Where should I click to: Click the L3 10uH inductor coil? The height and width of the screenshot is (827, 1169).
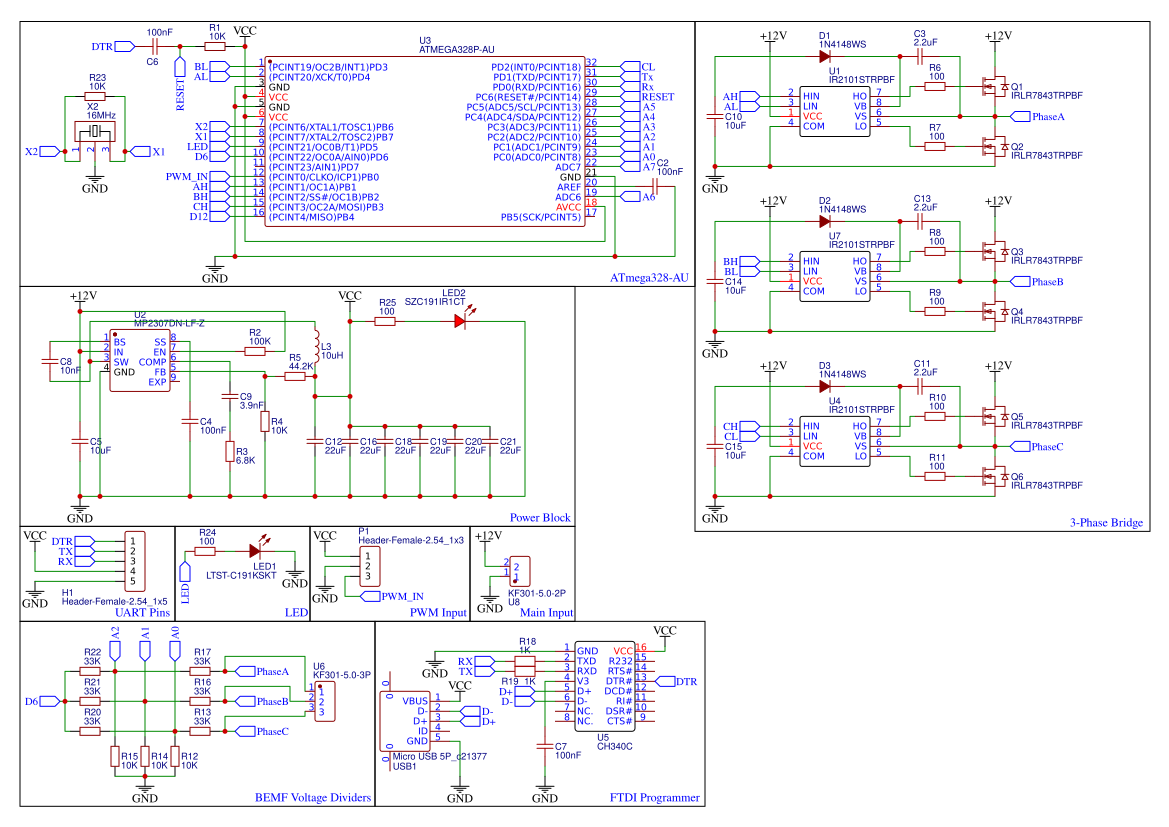(x=315, y=344)
